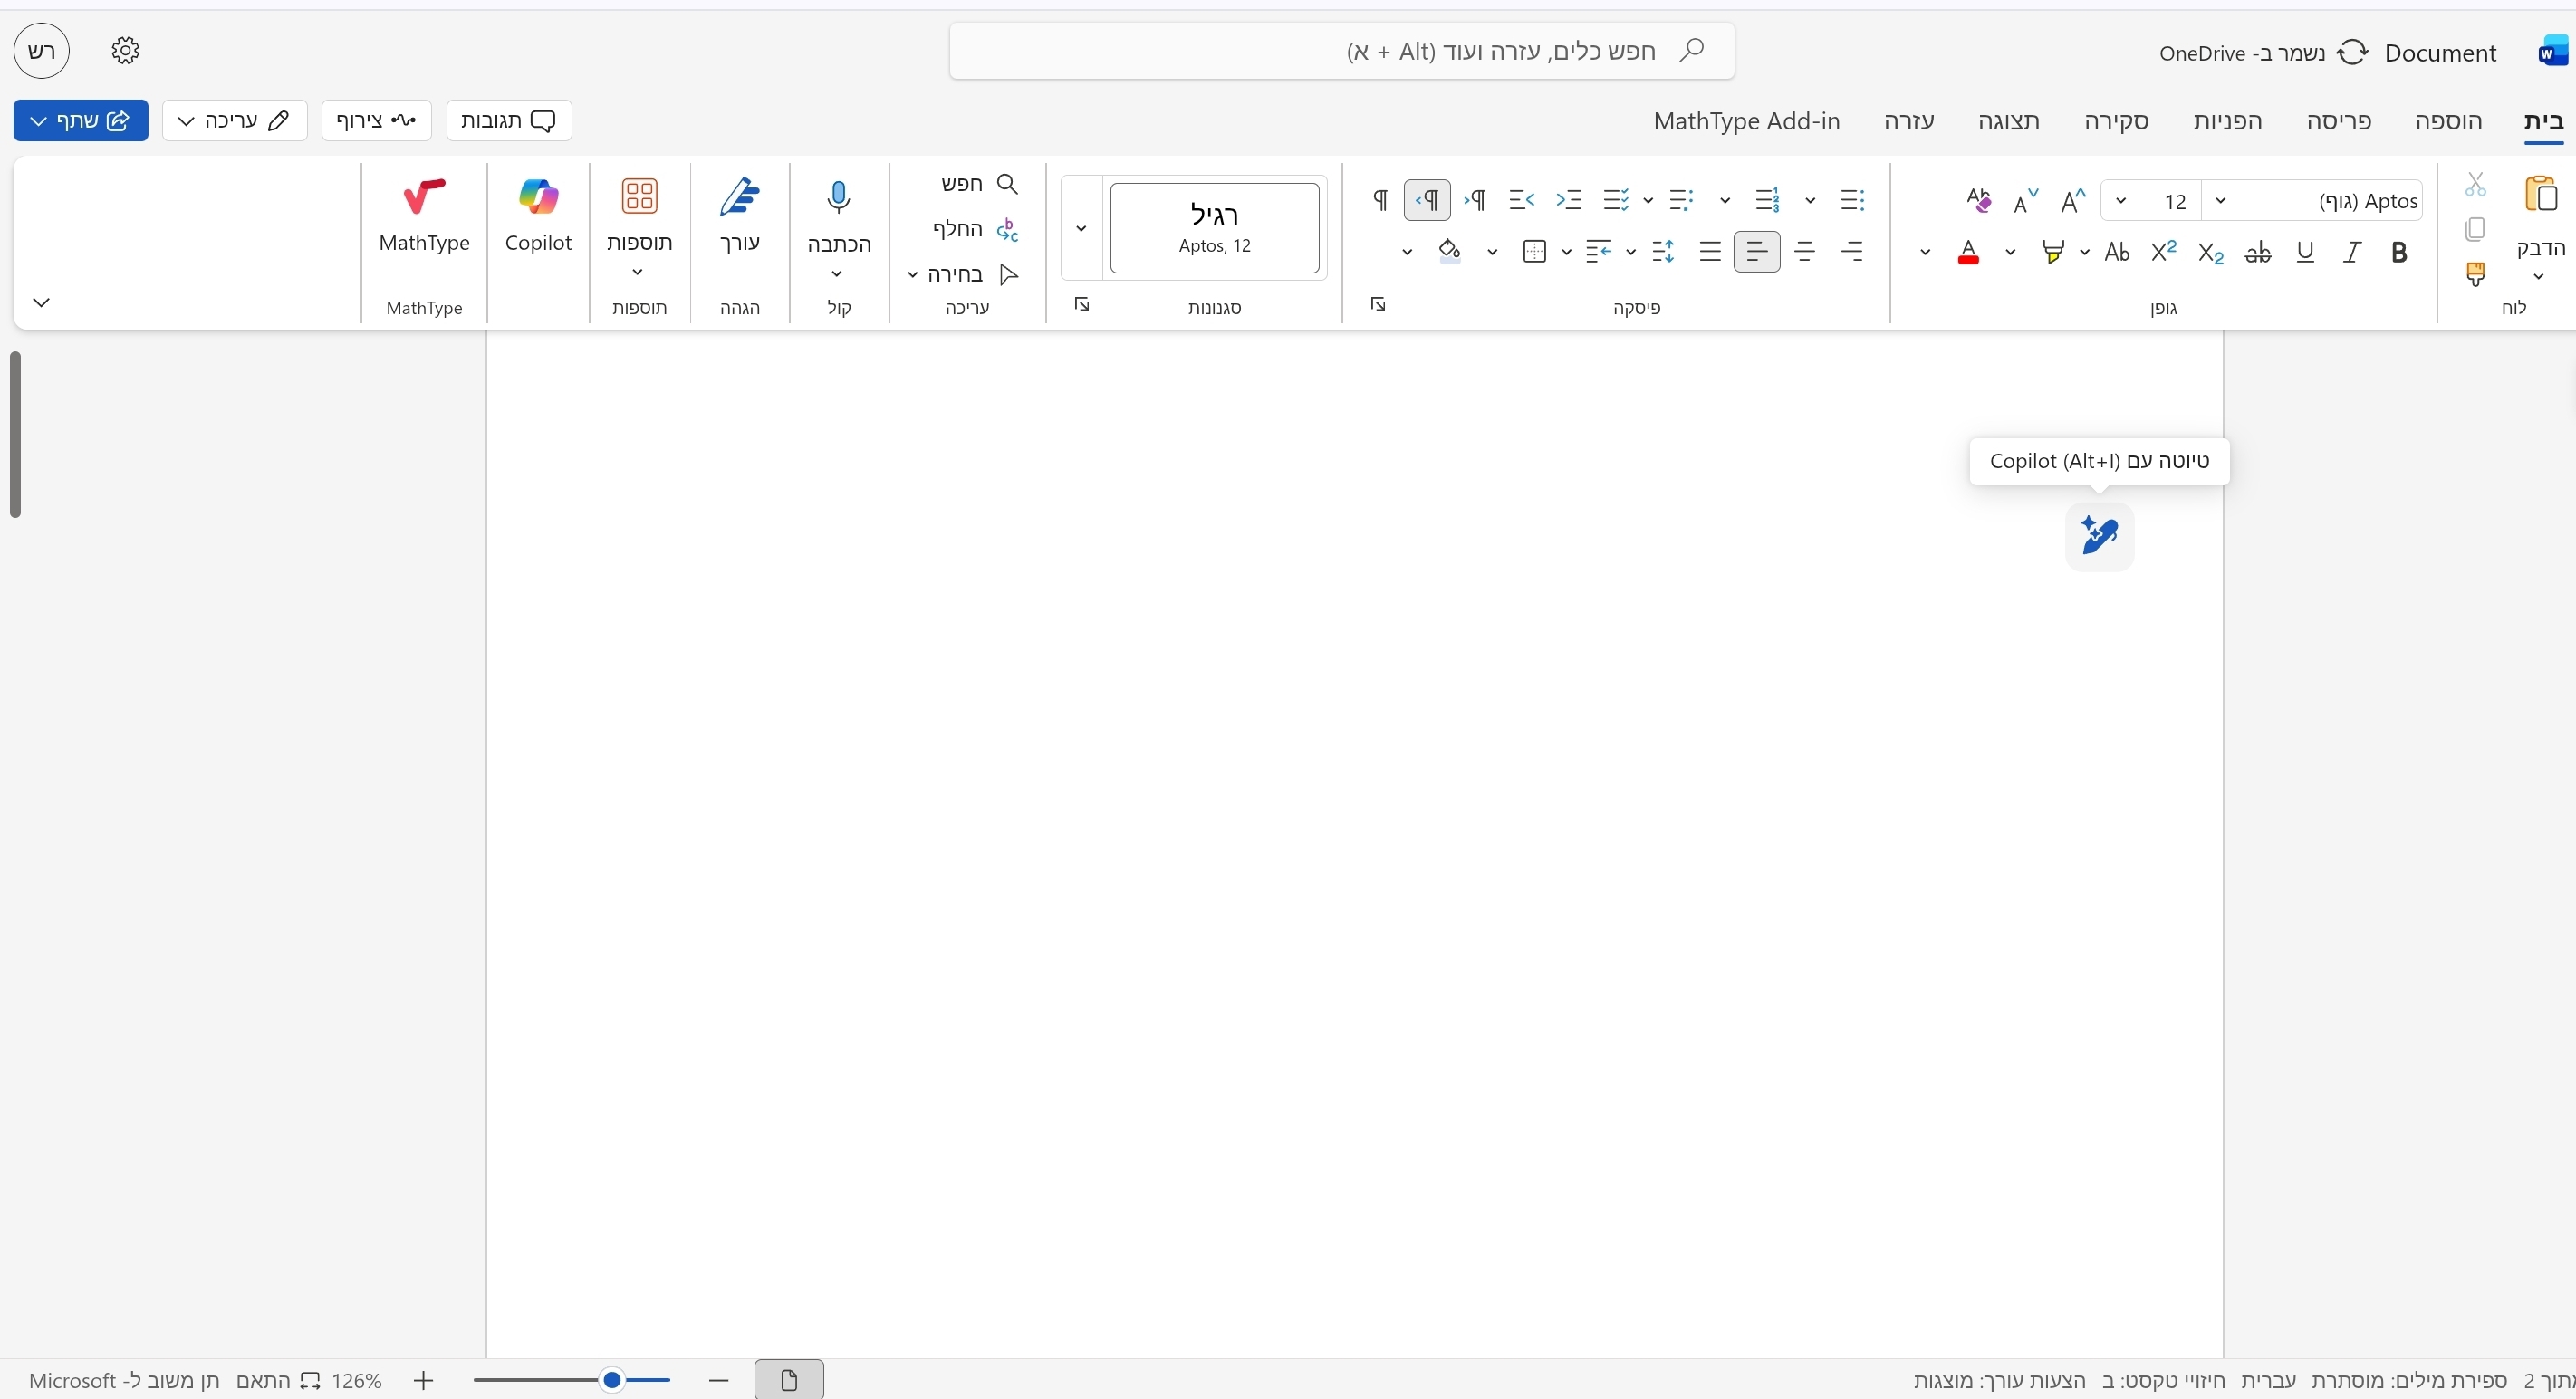Click the zoom slider handle
The image size is (2576, 1399).
click(x=612, y=1380)
